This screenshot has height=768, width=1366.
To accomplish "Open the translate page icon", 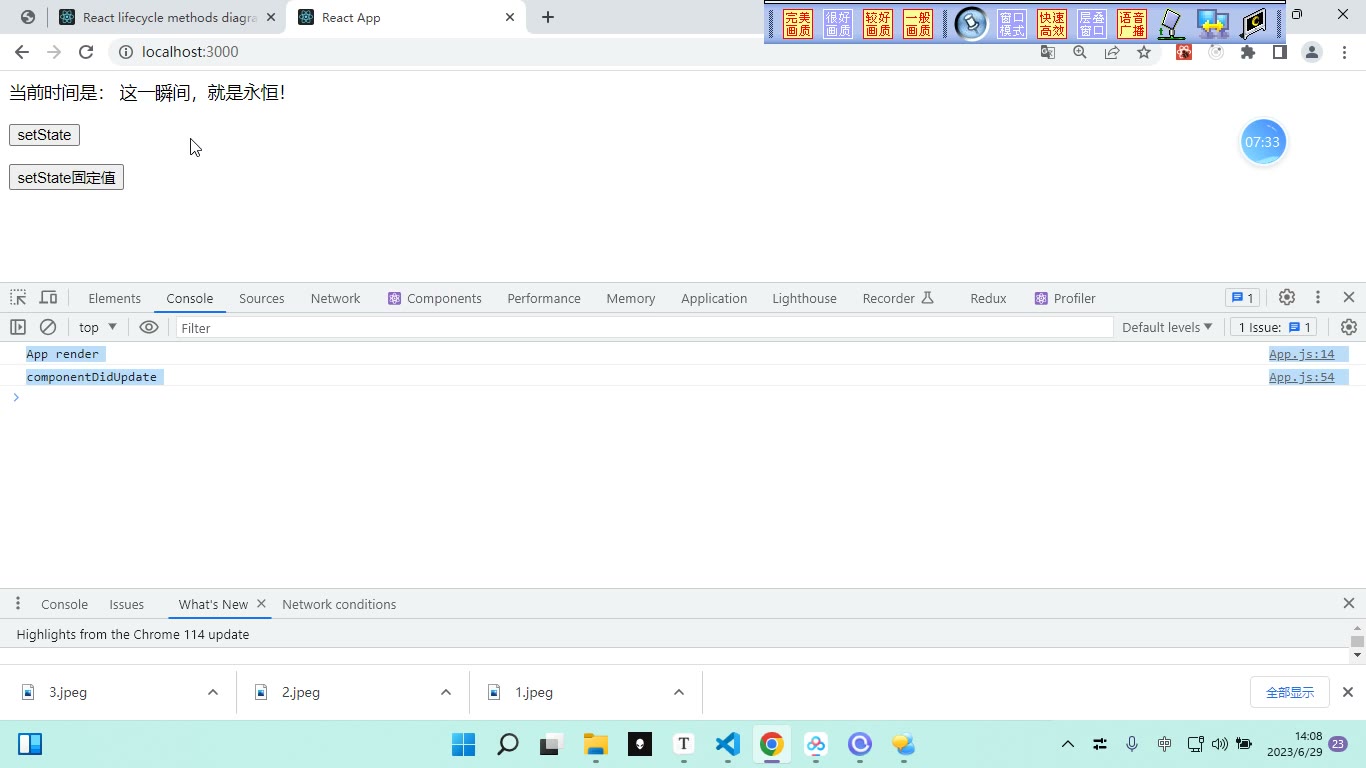I will tap(1048, 52).
